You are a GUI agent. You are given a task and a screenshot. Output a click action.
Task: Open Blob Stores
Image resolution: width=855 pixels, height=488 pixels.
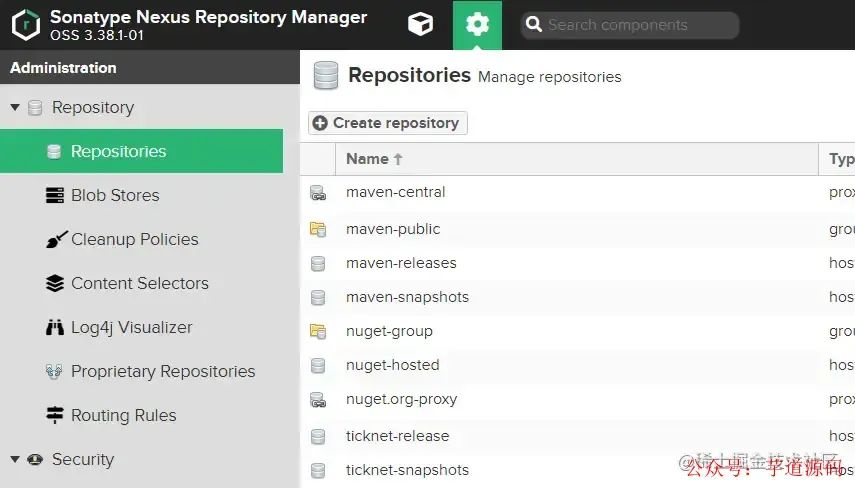pos(115,195)
